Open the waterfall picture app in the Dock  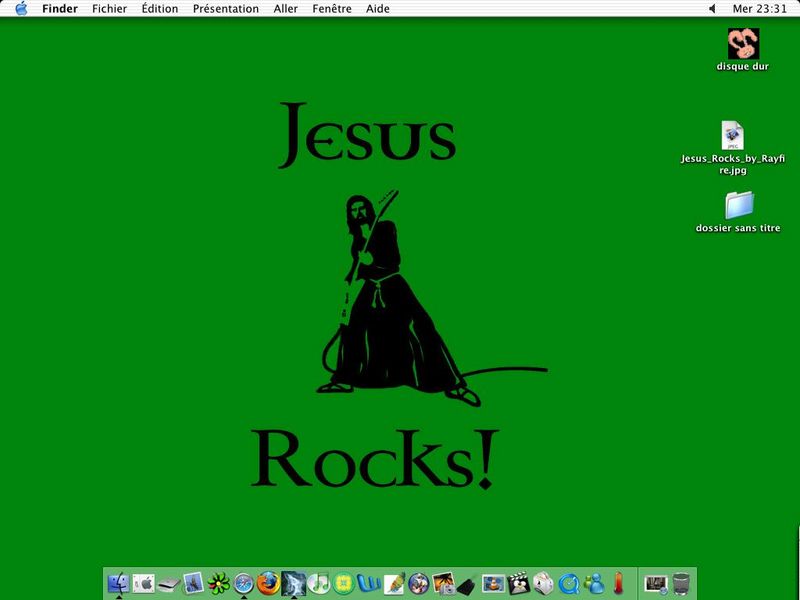pos(293,583)
